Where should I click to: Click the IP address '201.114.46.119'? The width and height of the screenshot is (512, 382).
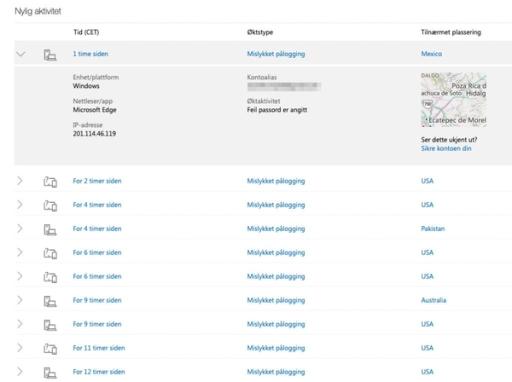[94, 134]
